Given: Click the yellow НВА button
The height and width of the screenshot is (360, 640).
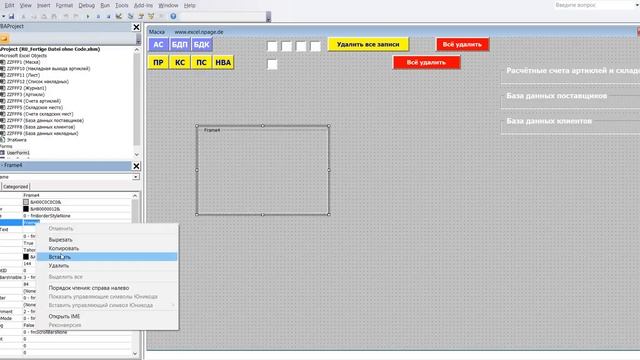Looking at the screenshot, I should 223,62.
